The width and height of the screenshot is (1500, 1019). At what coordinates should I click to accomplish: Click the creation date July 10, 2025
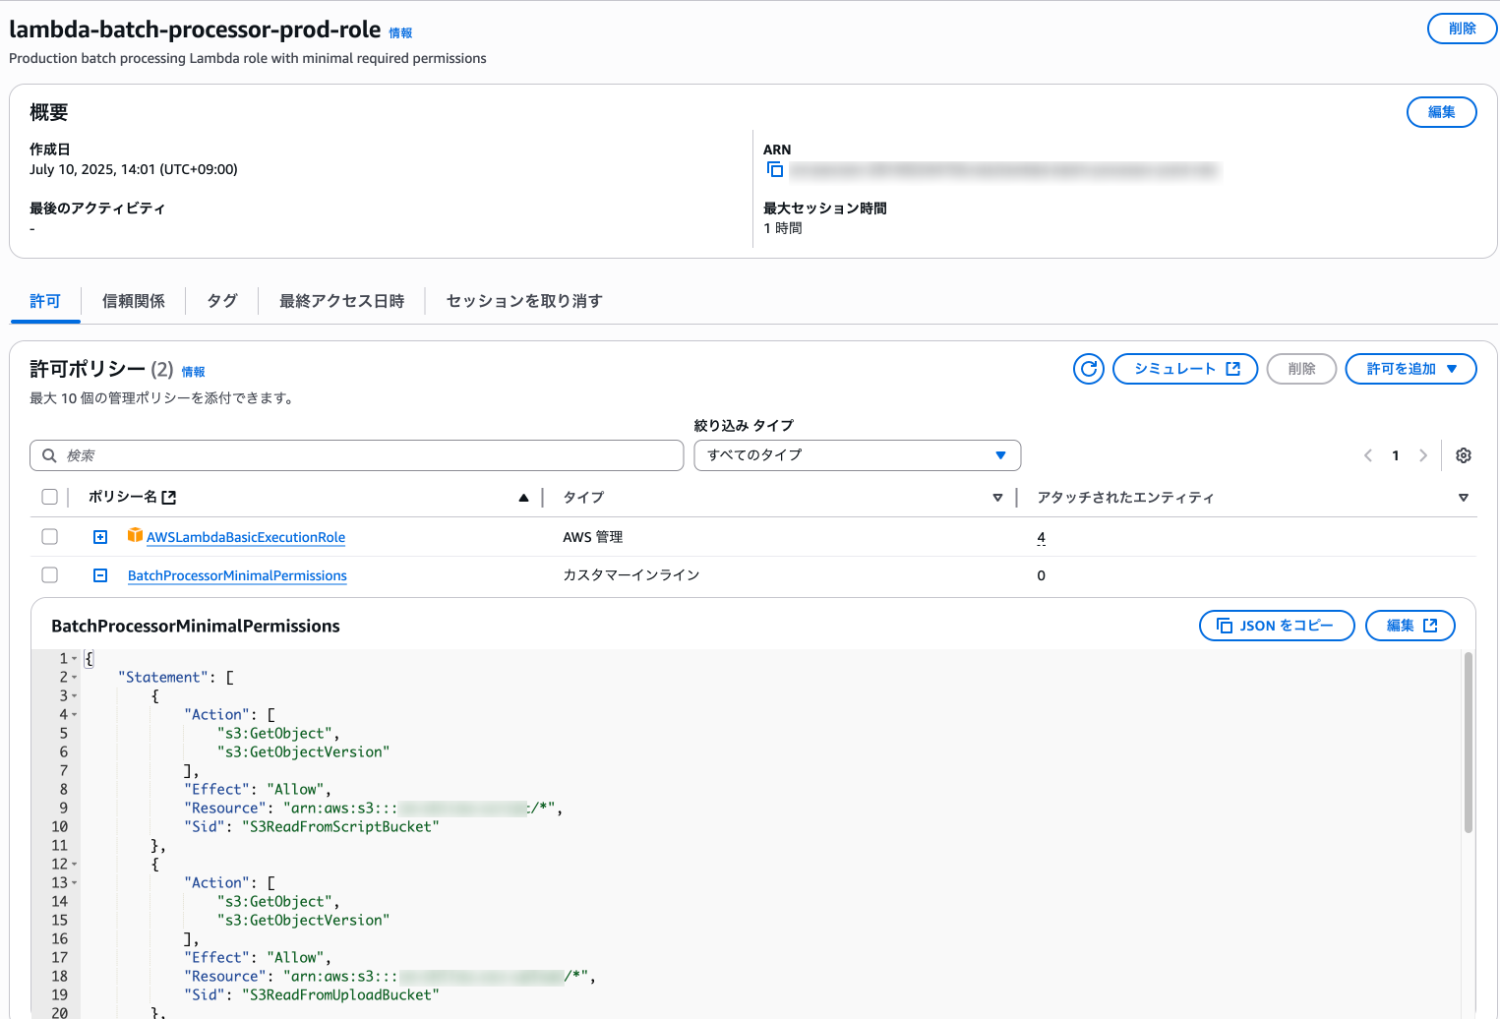(133, 169)
